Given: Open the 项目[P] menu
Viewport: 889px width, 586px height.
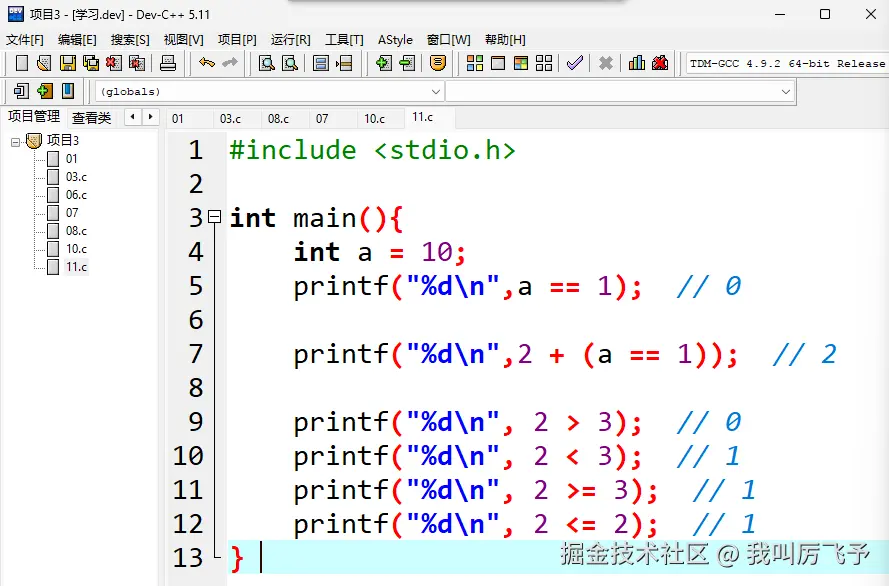Looking at the screenshot, I should [237, 40].
